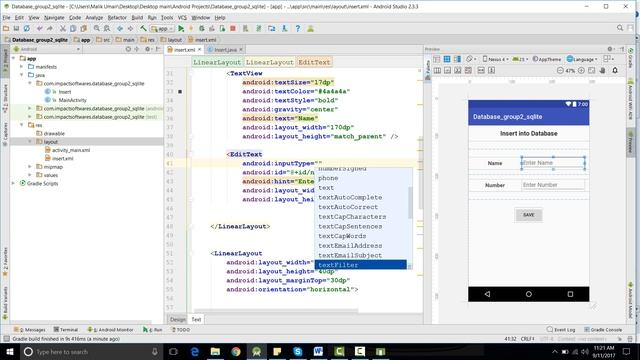
Task: Collapse the res folder node
Action: [x=22, y=125]
